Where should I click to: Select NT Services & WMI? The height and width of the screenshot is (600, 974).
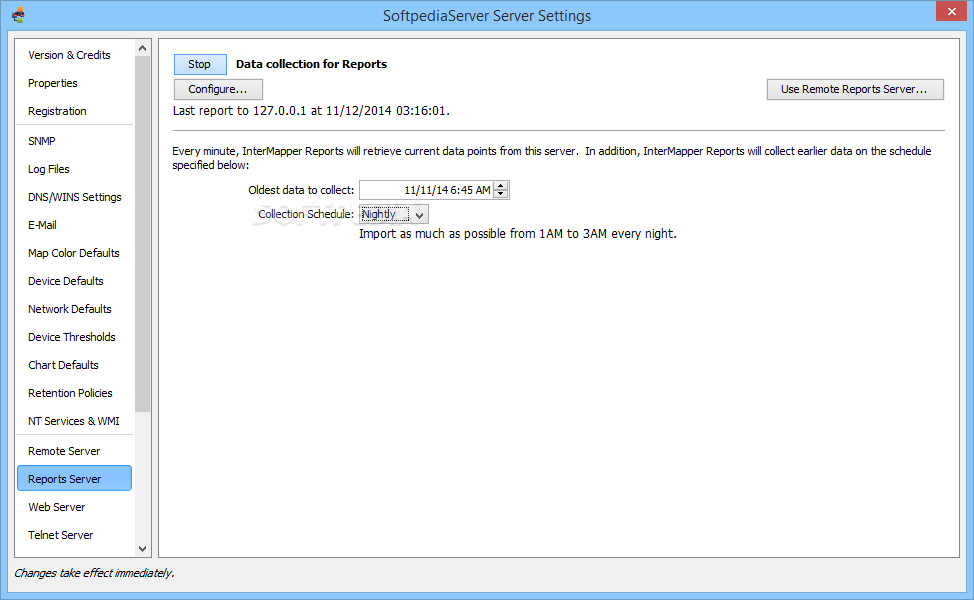tap(73, 420)
